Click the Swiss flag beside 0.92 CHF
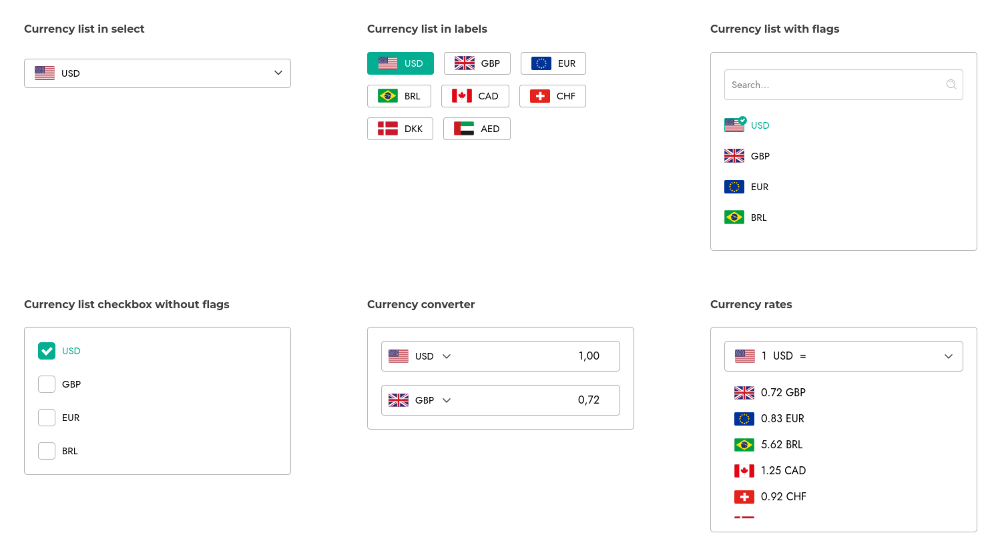 point(744,497)
